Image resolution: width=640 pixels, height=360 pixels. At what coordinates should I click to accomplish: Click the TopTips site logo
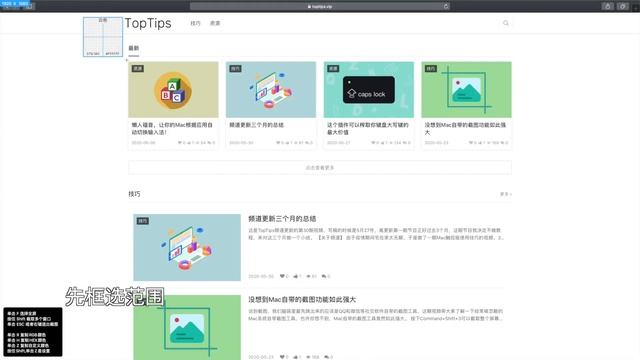click(148, 23)
